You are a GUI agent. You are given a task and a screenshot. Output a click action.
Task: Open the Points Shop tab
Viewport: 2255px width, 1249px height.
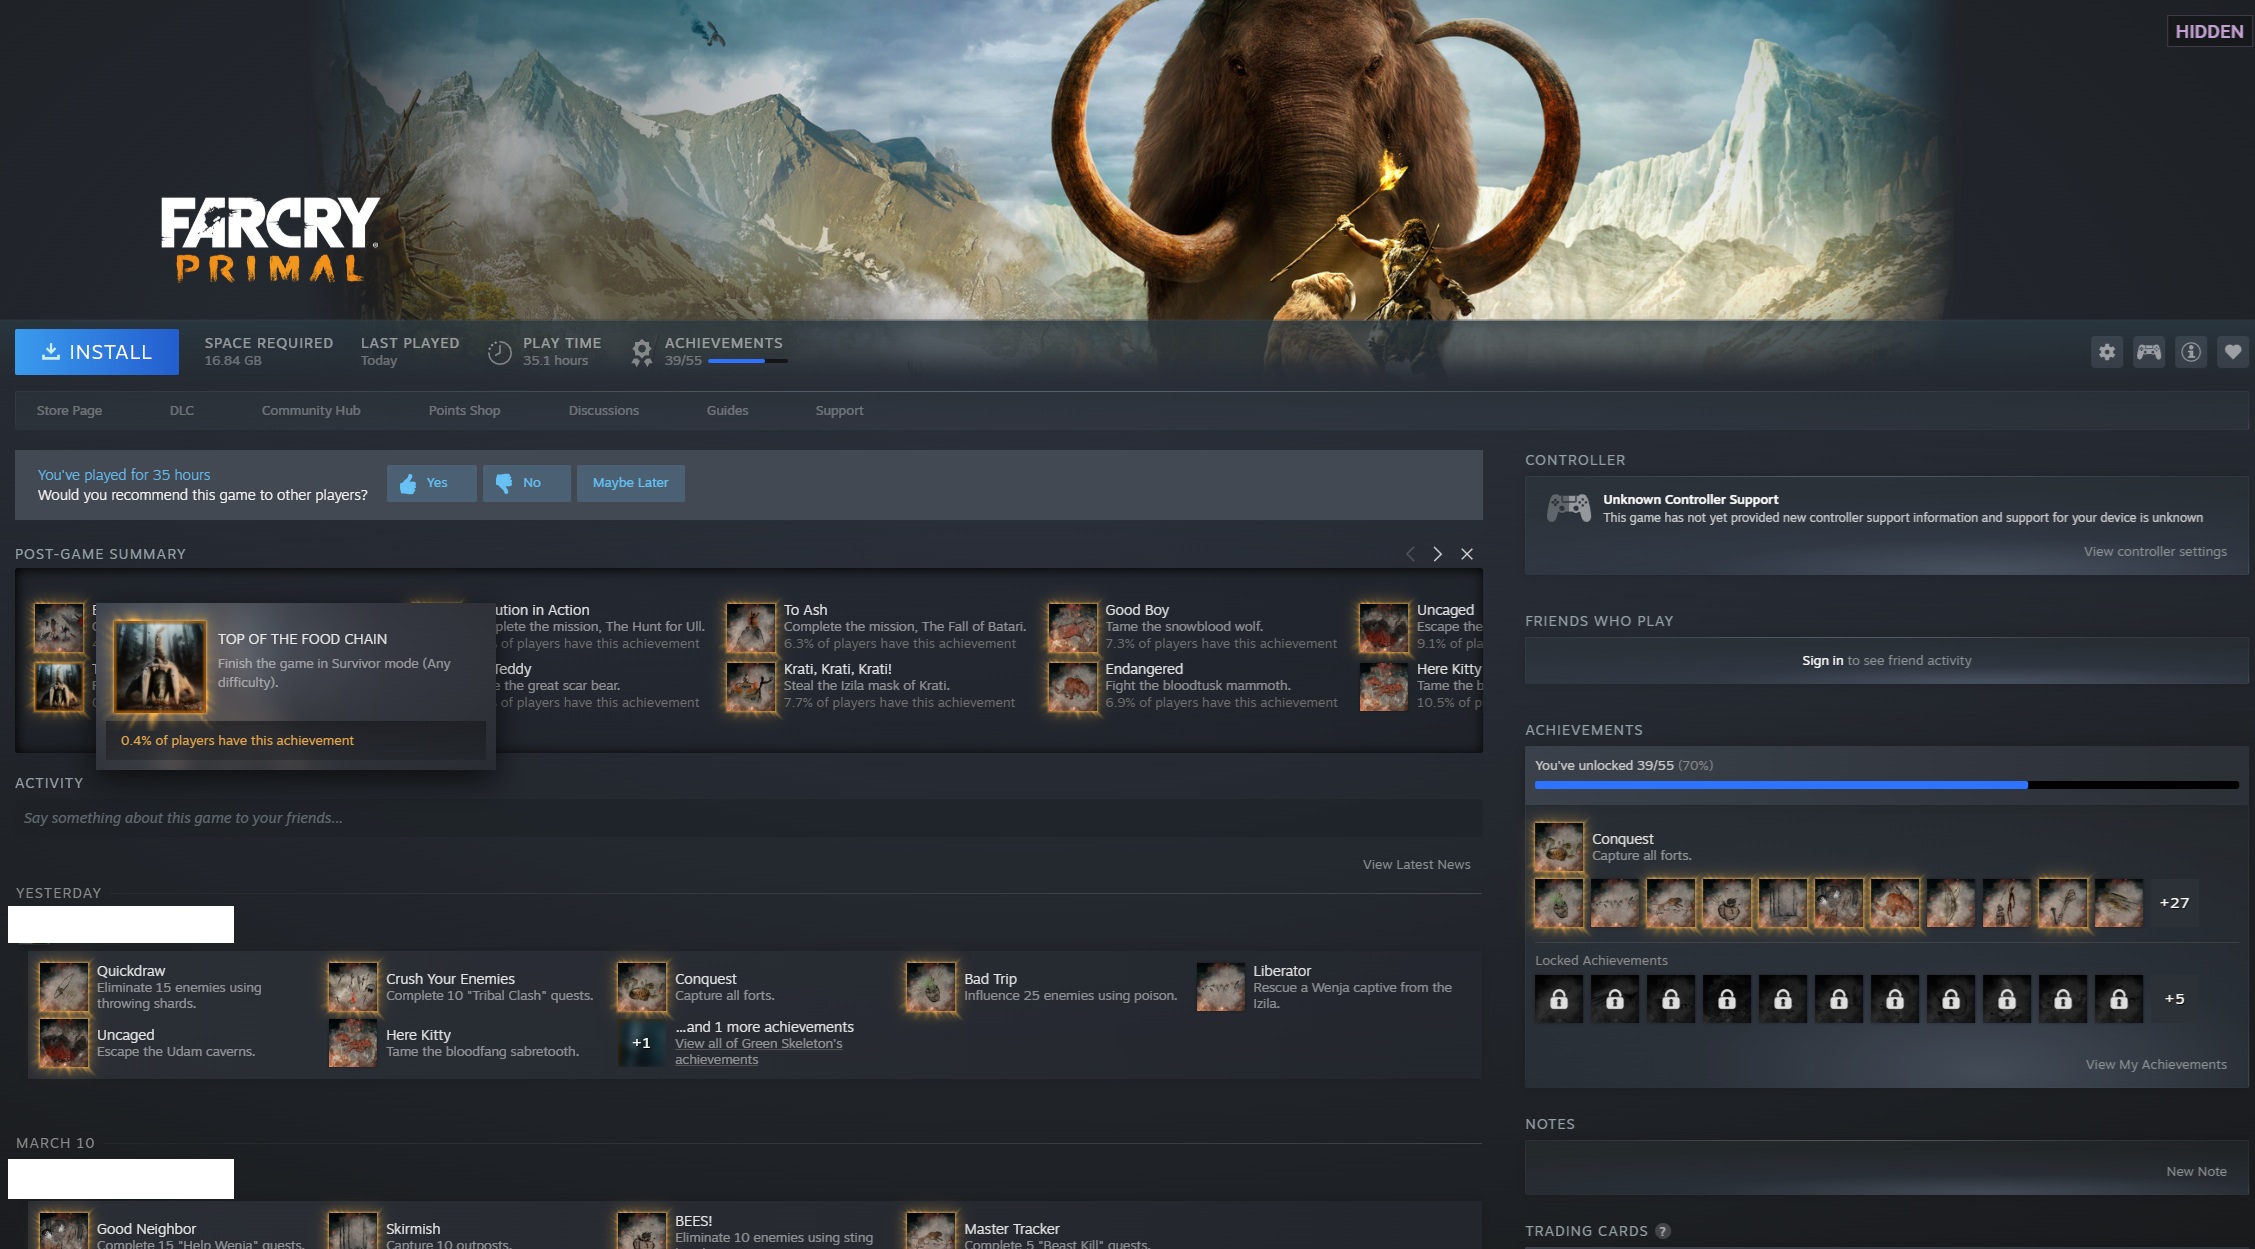click(464, 411)
